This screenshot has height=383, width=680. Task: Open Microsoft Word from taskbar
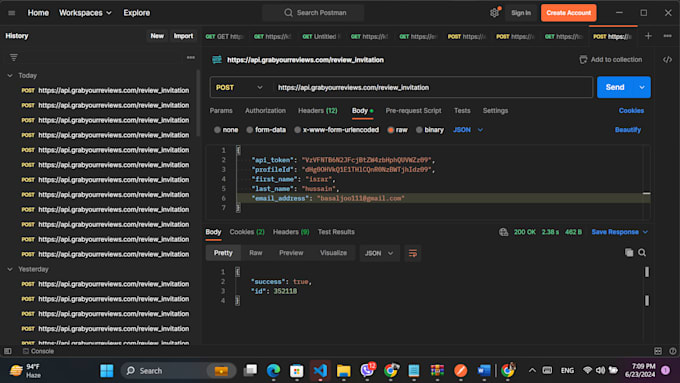click(x=484, y=371)
